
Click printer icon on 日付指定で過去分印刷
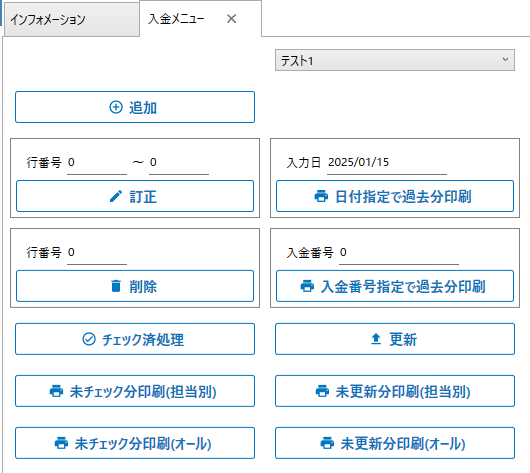click(x=321, y=196)
